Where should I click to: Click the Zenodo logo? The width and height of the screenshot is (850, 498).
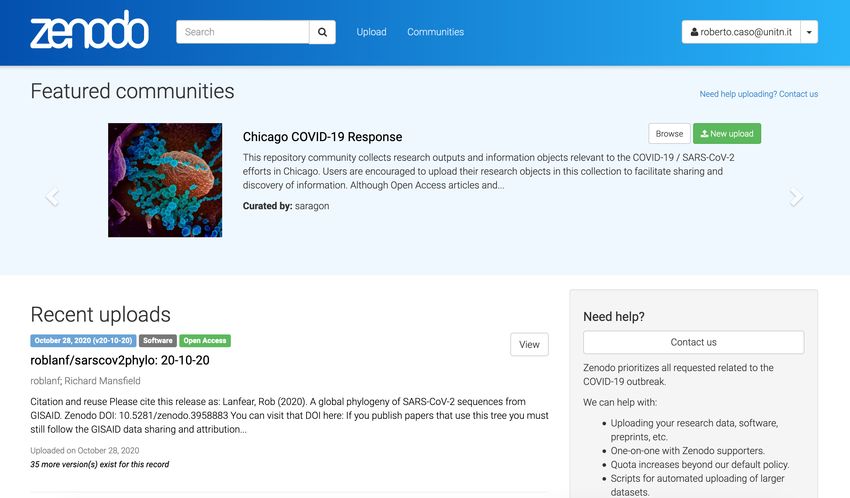point(89,32)
